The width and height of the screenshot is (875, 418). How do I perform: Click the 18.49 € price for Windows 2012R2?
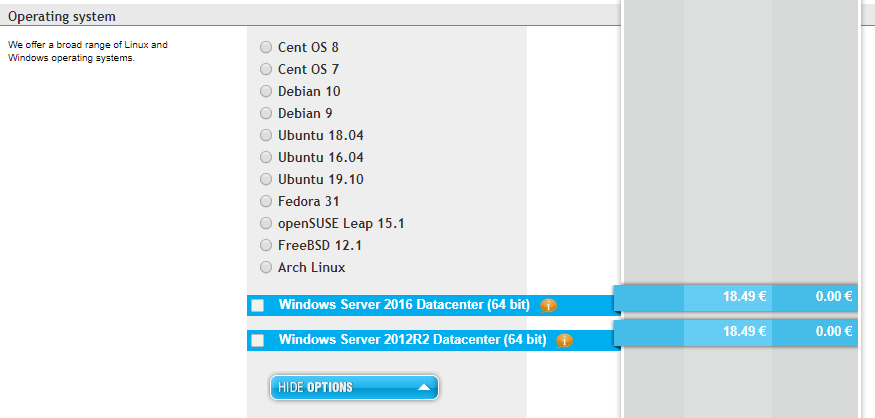pyautogui.click(x=744, y=331)
